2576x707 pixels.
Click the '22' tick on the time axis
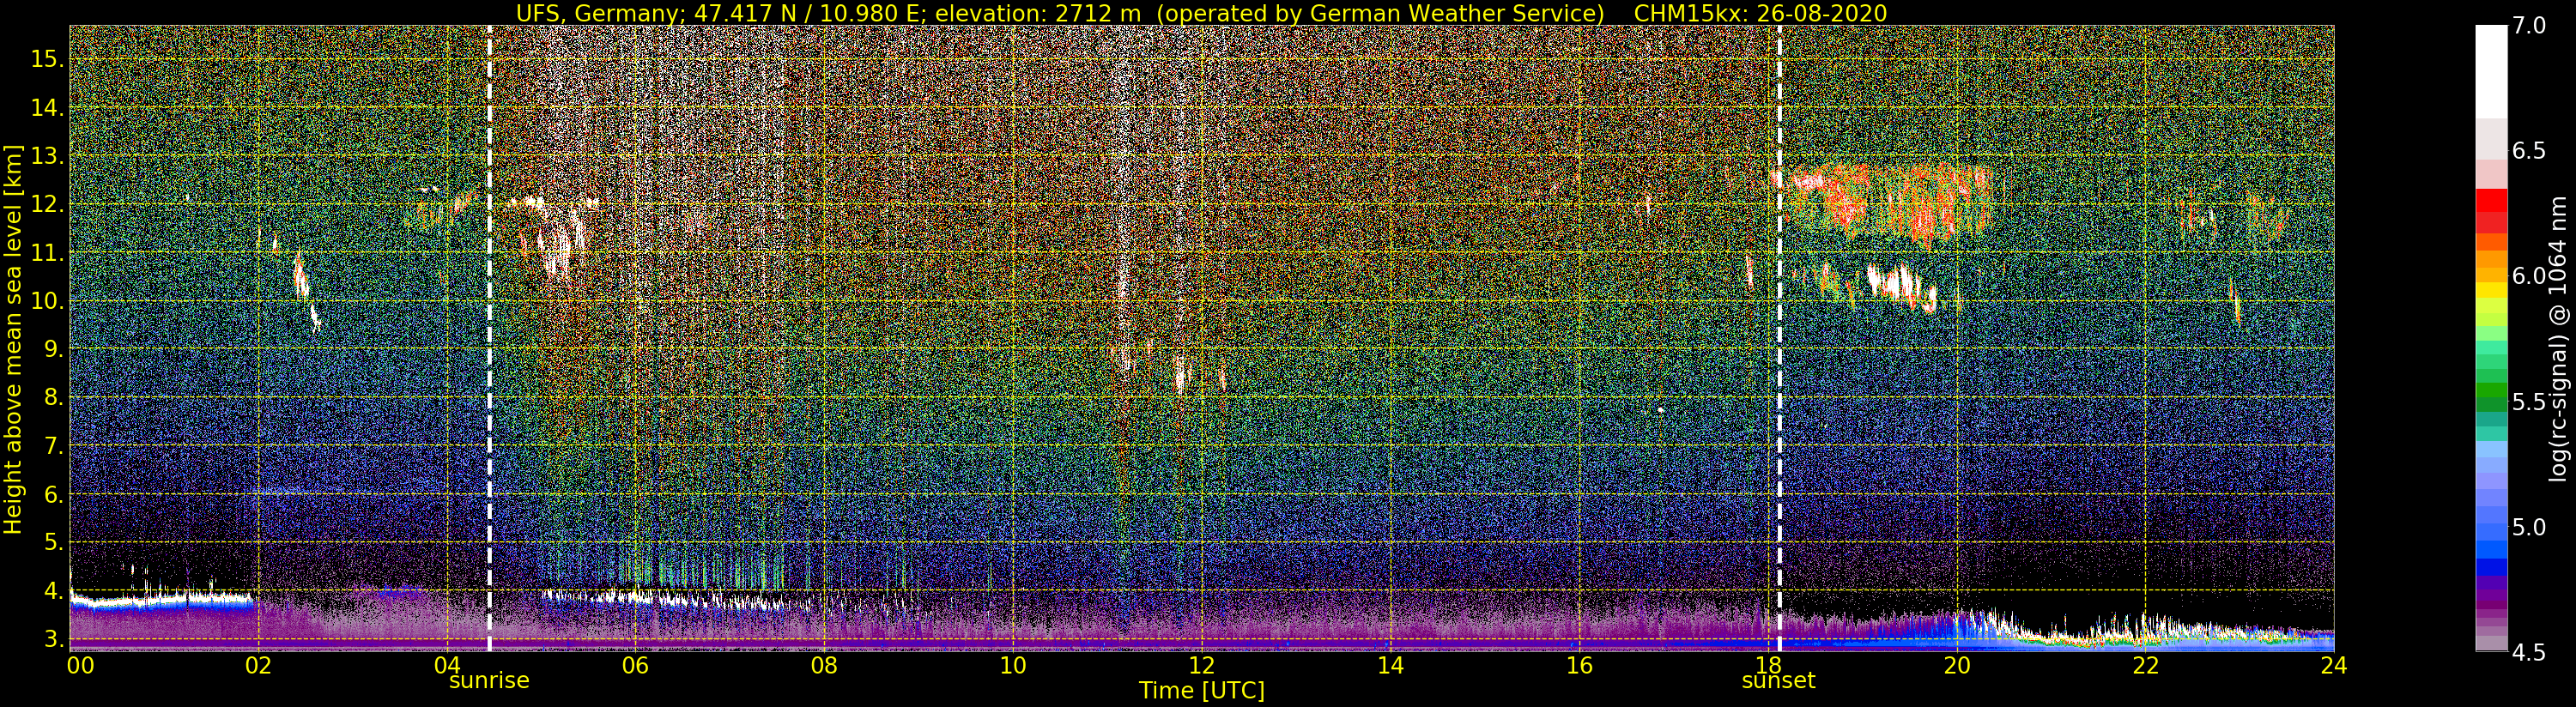tap(2146, 665)
